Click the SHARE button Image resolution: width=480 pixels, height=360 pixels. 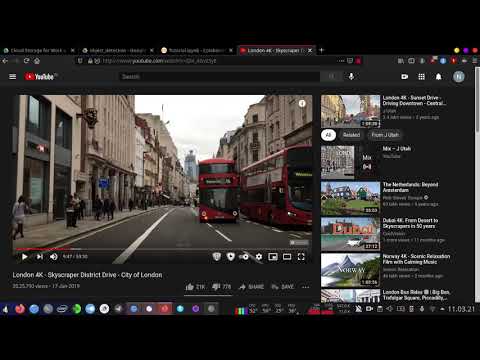point(252,287)
